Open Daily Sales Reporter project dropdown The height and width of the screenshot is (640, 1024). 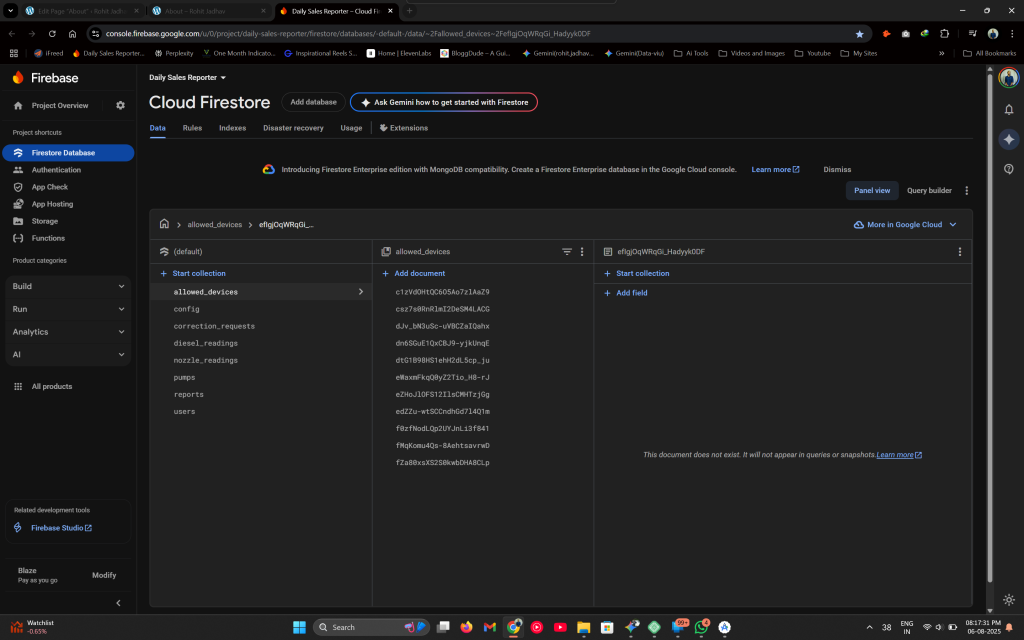(188, 77)
